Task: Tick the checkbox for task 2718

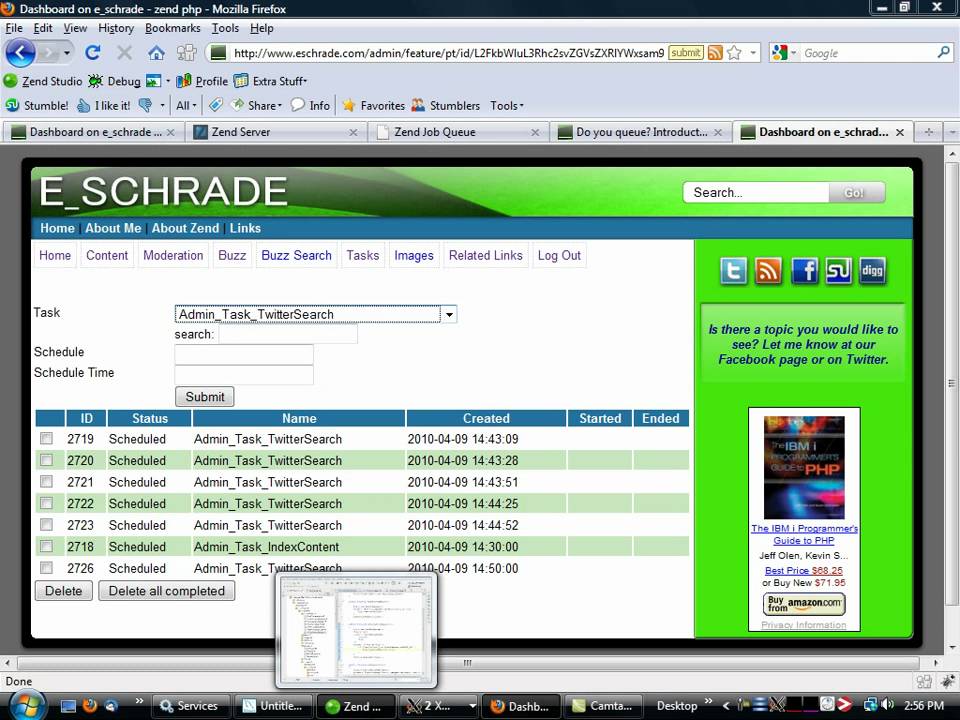Action: pyautogui.click(x=46, y=546)
